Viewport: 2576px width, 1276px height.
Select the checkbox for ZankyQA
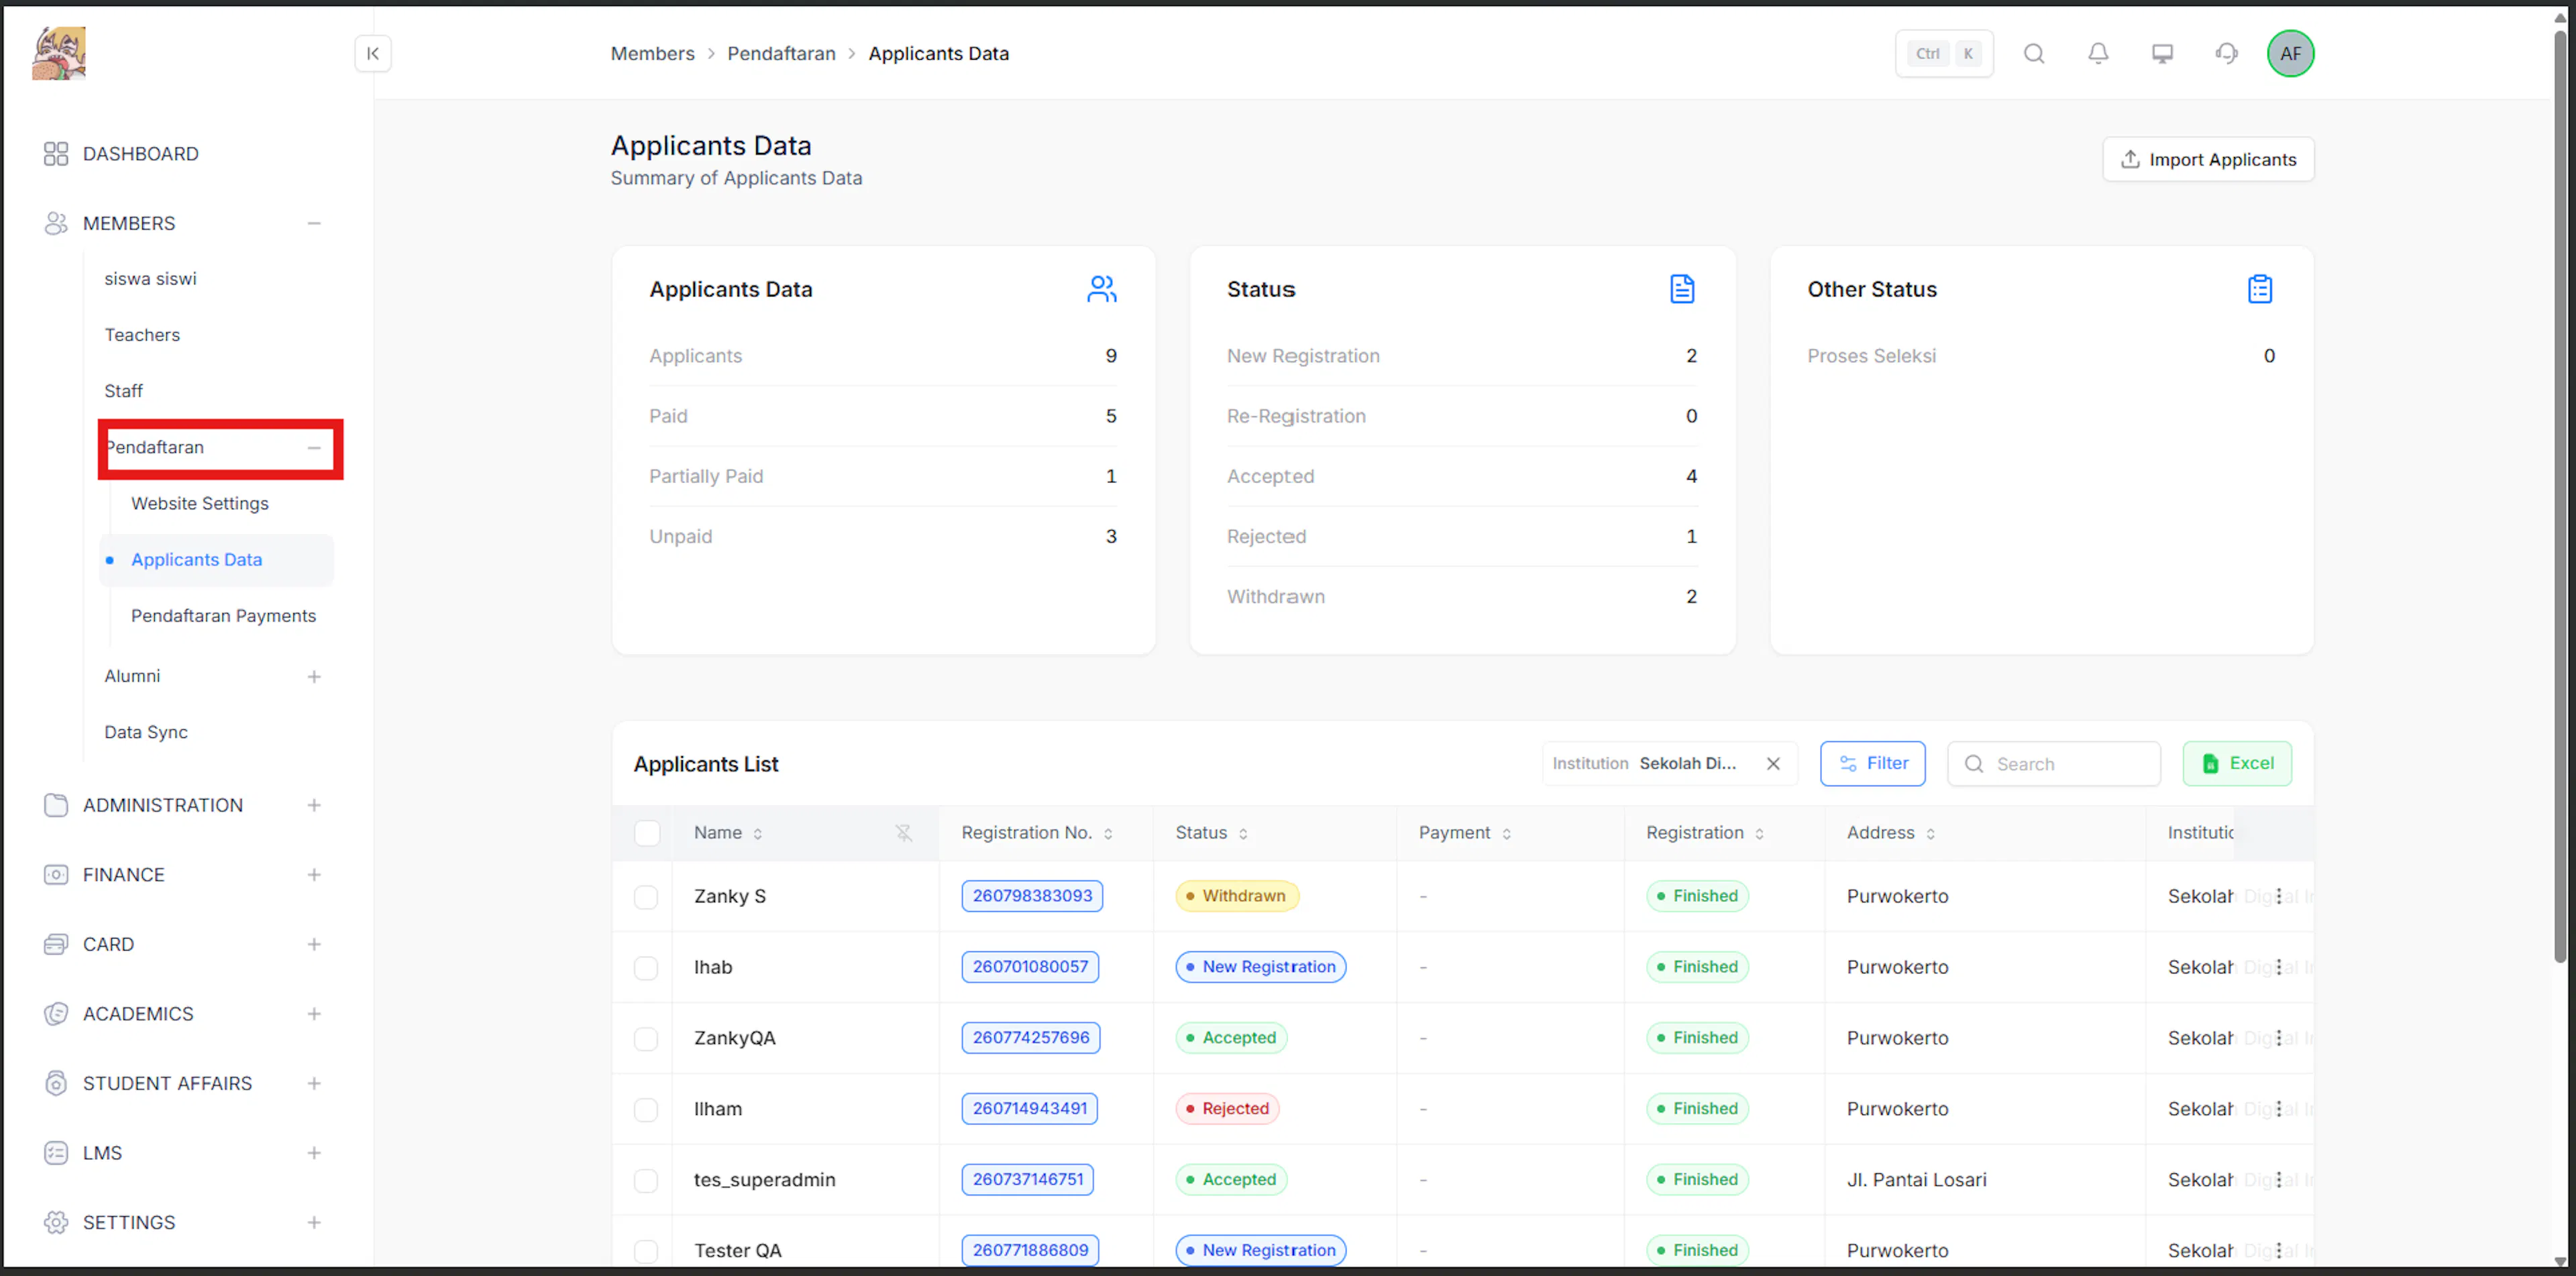[646, 1039]
